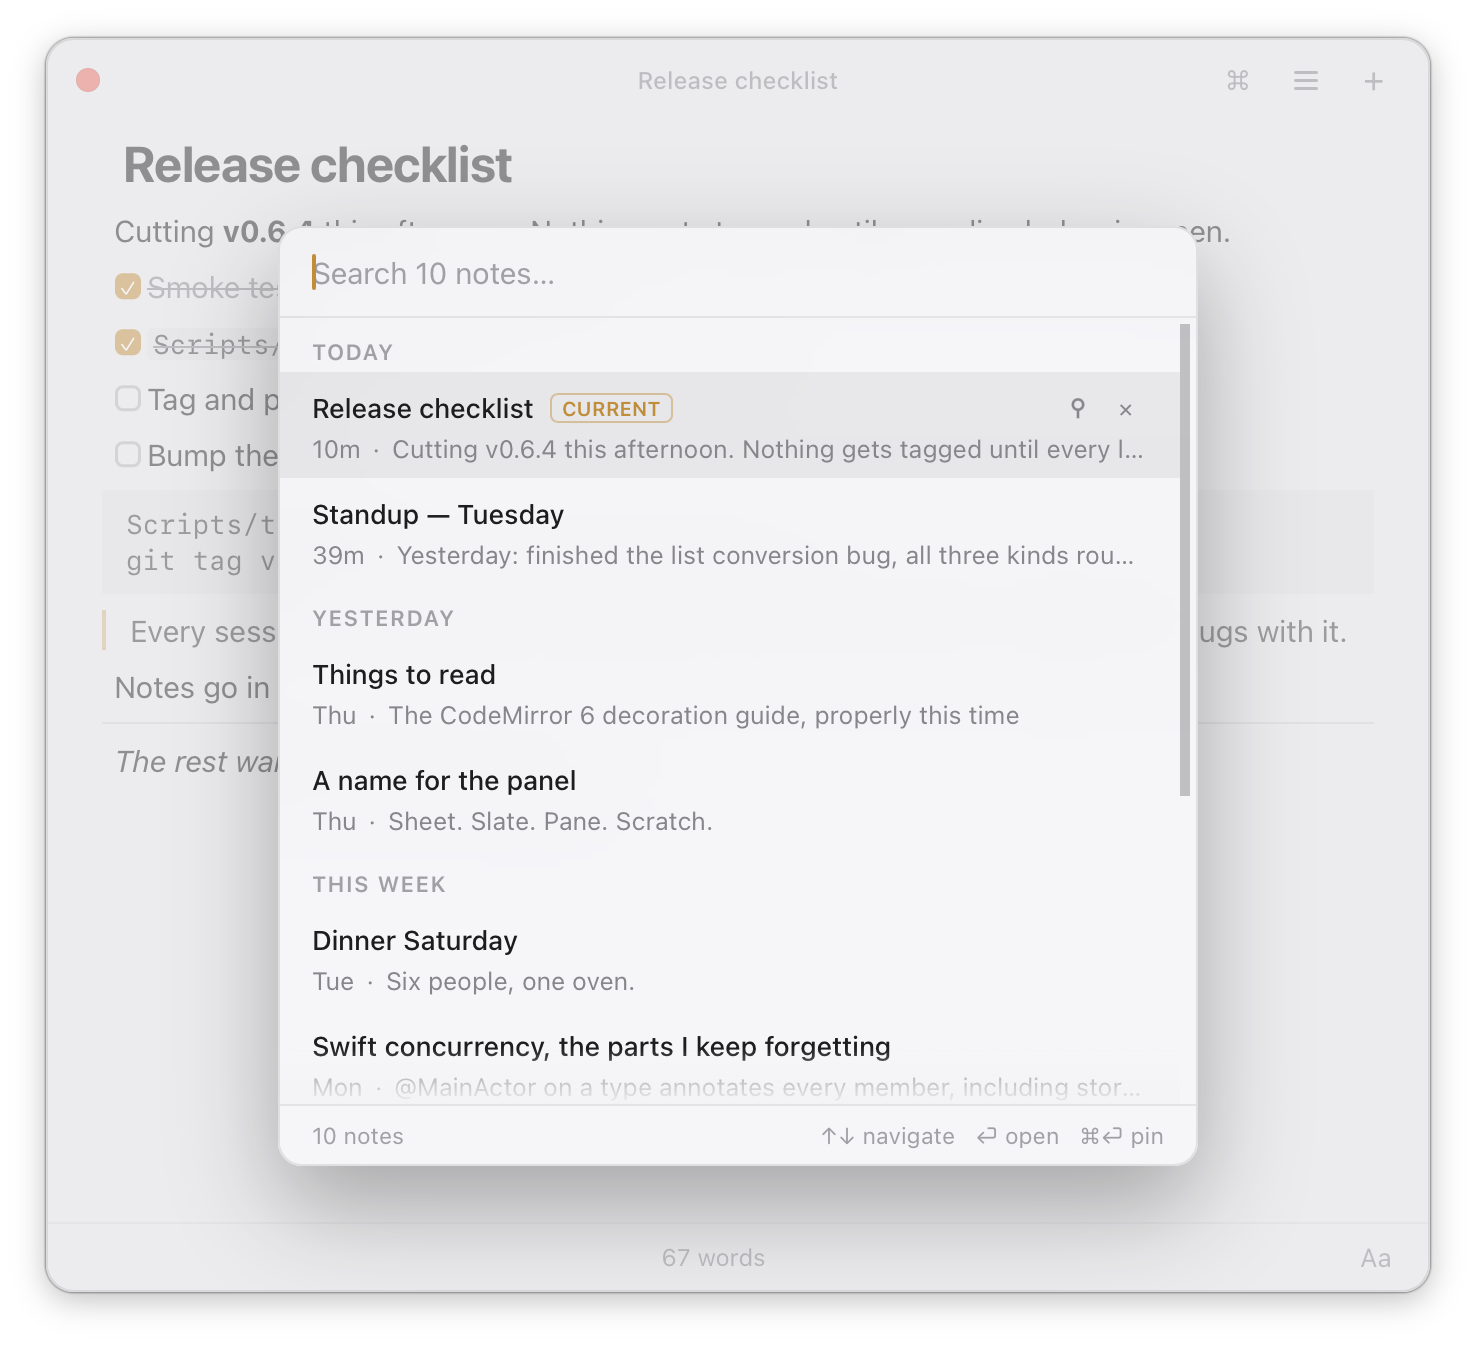The height and width of the screenshot is (1346, 1476).
Task: Click the CodeMirror 6 decoration guide preview
Action: point(704,715)
